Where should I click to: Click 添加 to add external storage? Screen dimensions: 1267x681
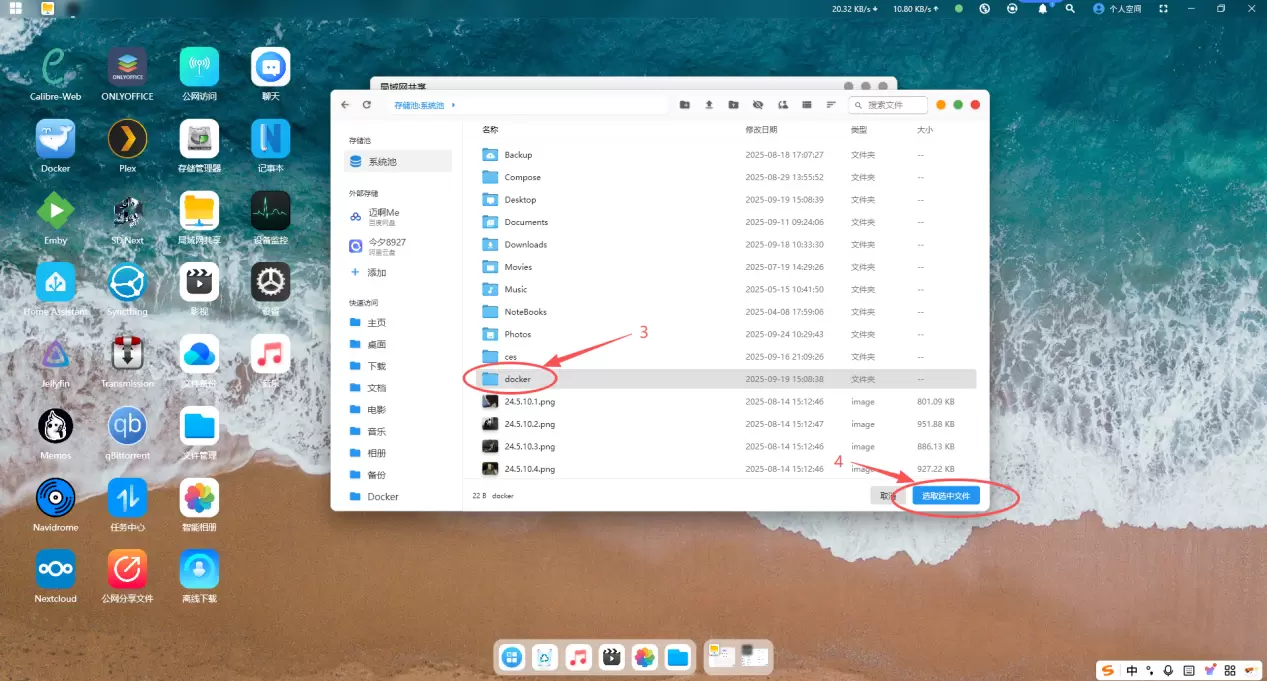coord(376,272)
